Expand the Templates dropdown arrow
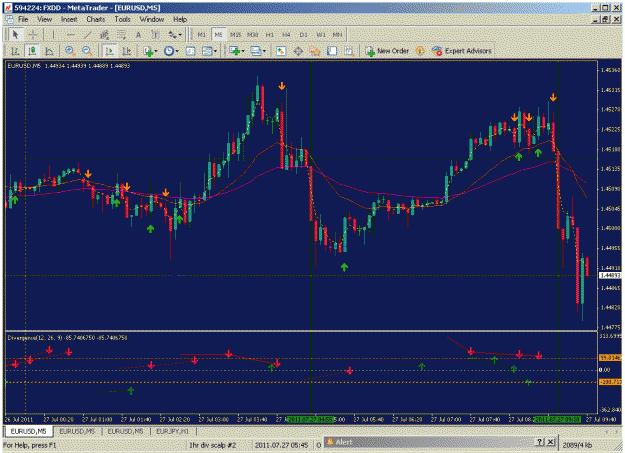 215,51
